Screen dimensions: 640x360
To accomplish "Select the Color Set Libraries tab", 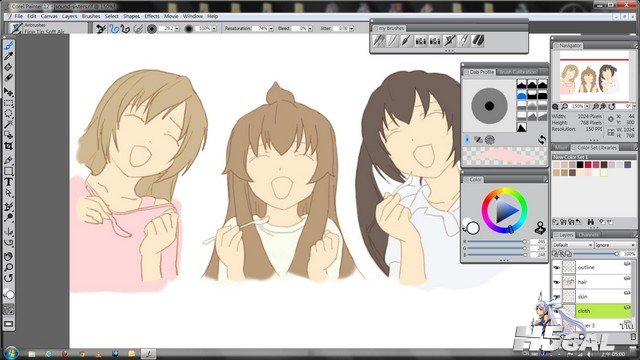I will [596, 147].
